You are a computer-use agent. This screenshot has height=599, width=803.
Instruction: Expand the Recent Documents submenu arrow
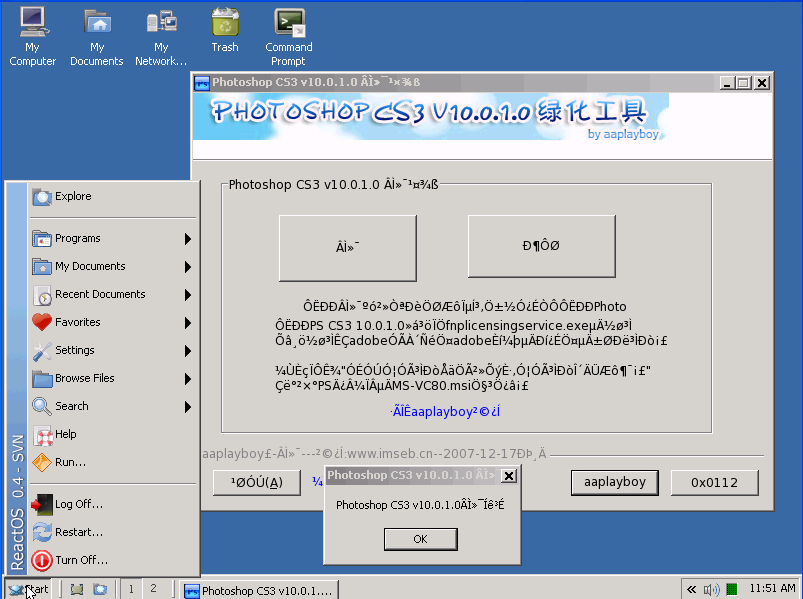point(188,295)
